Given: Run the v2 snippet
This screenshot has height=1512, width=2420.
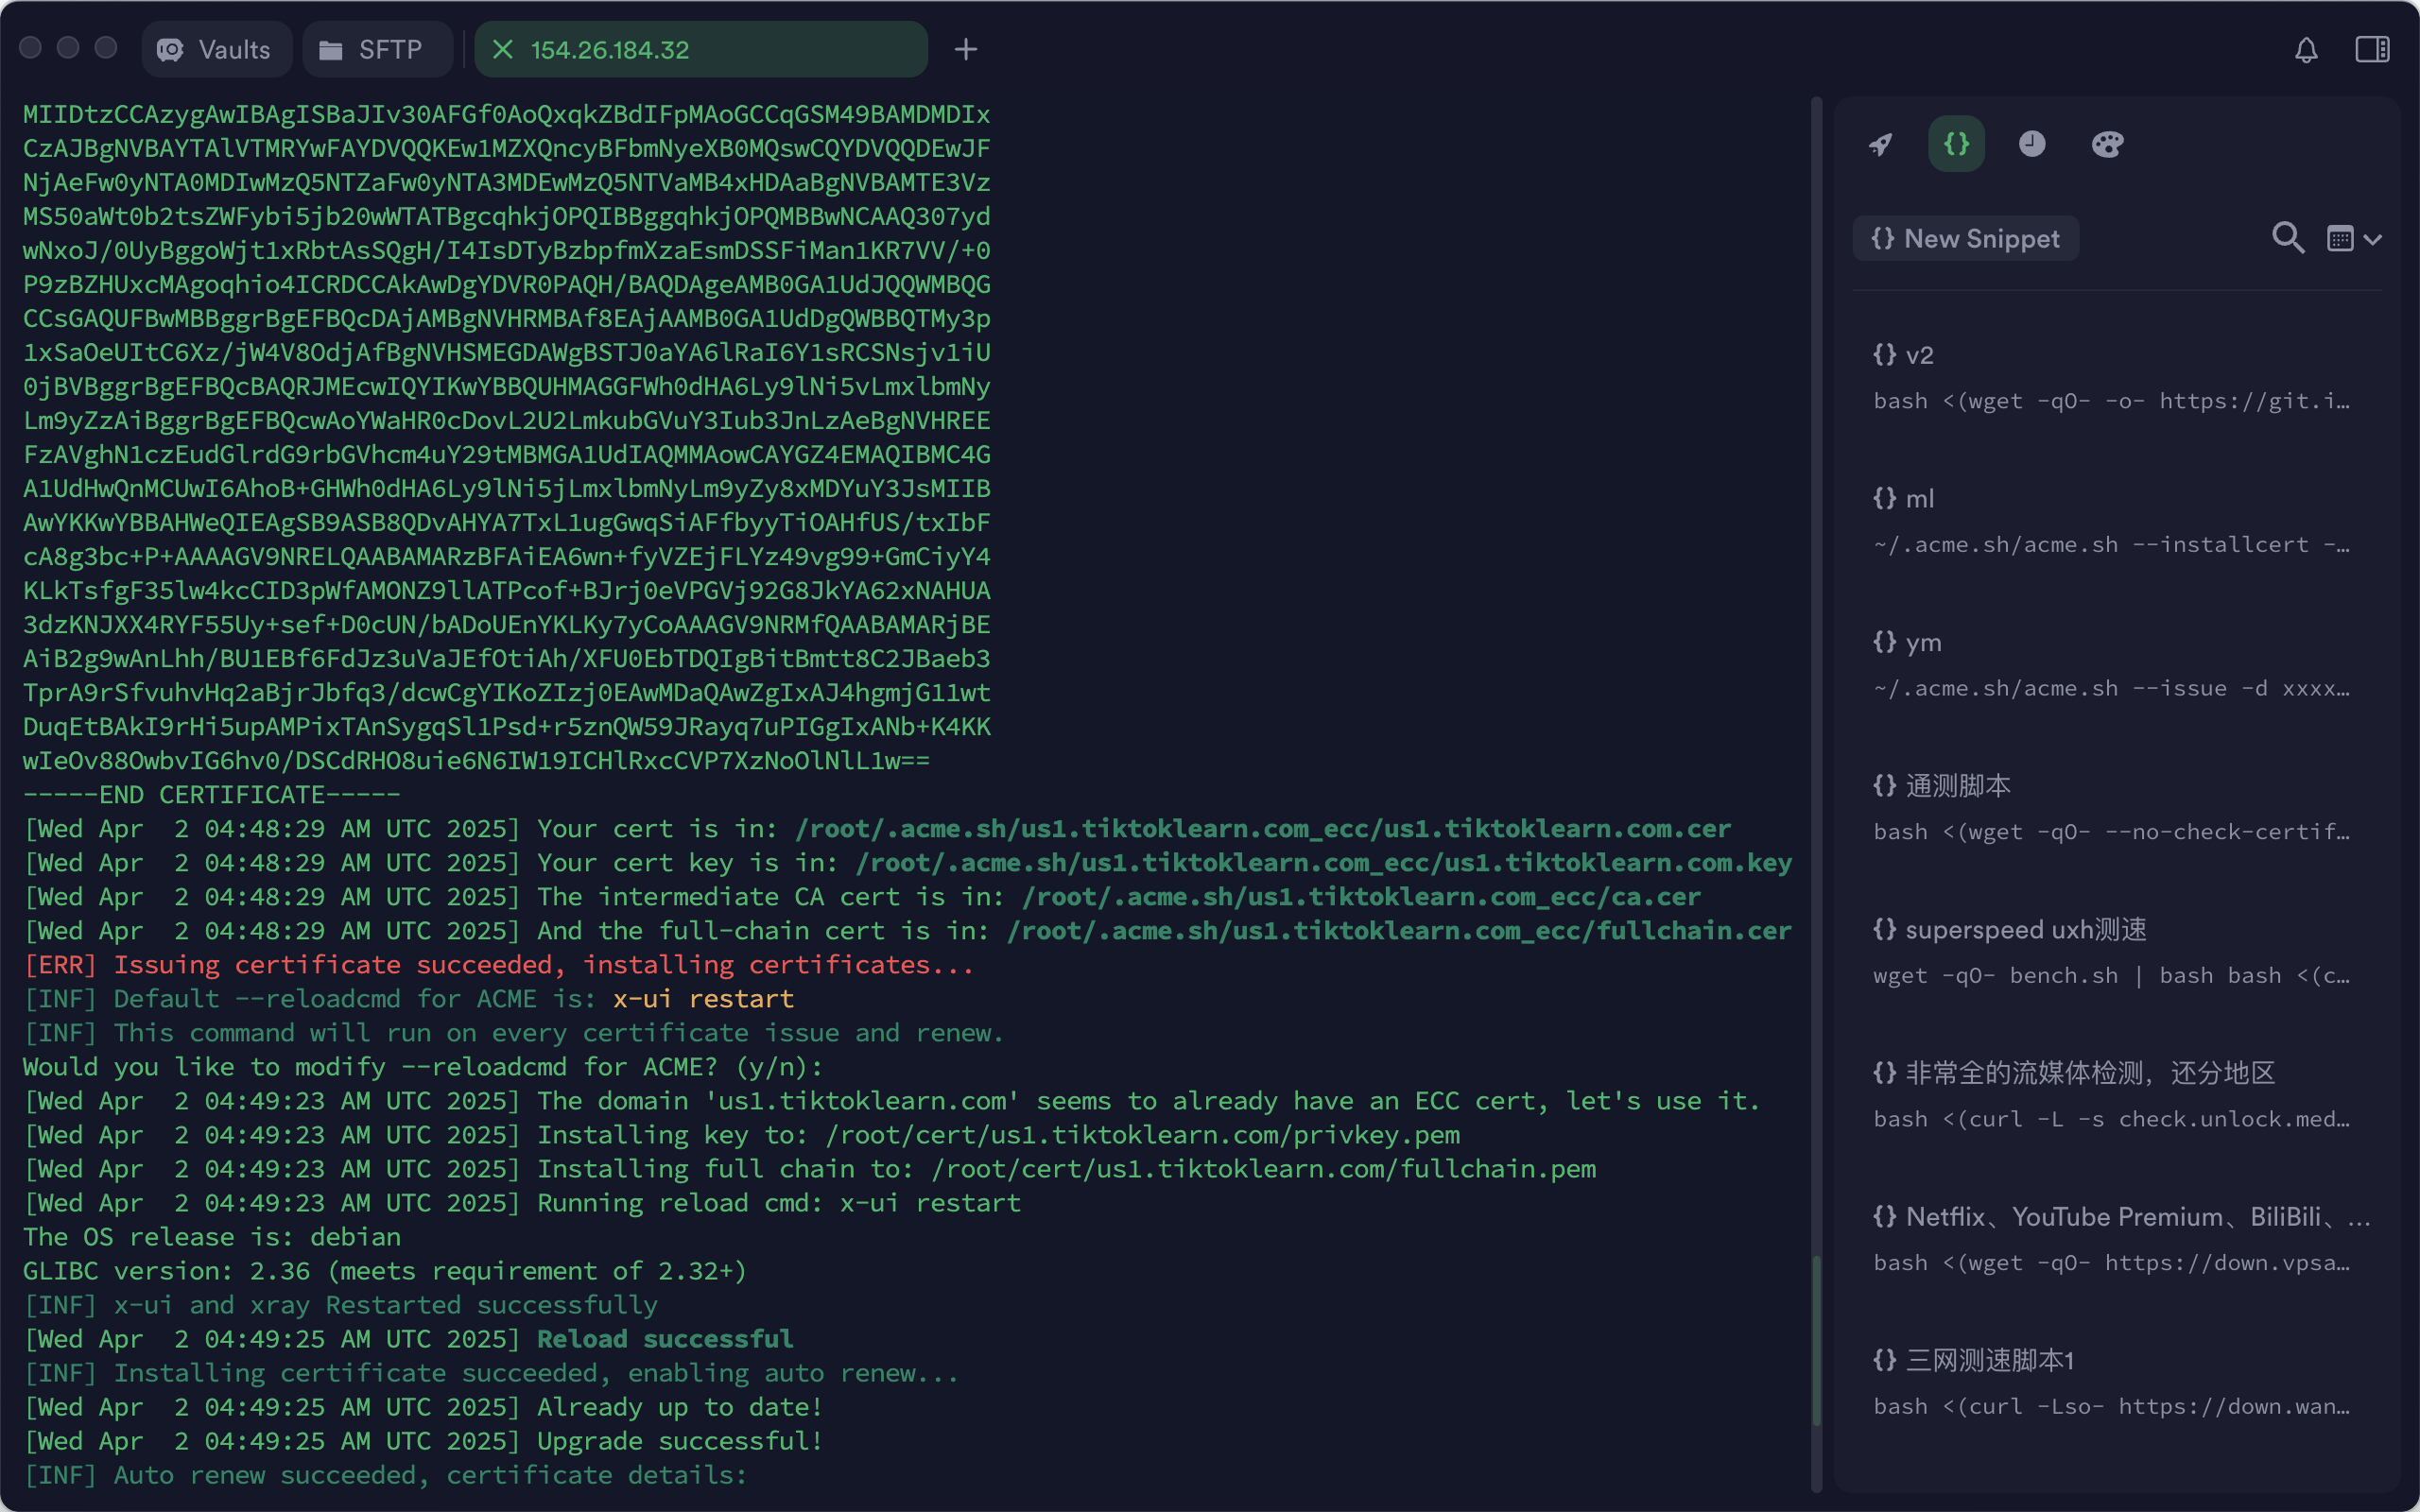Looking at the screenshot, I should [2110, 378].
